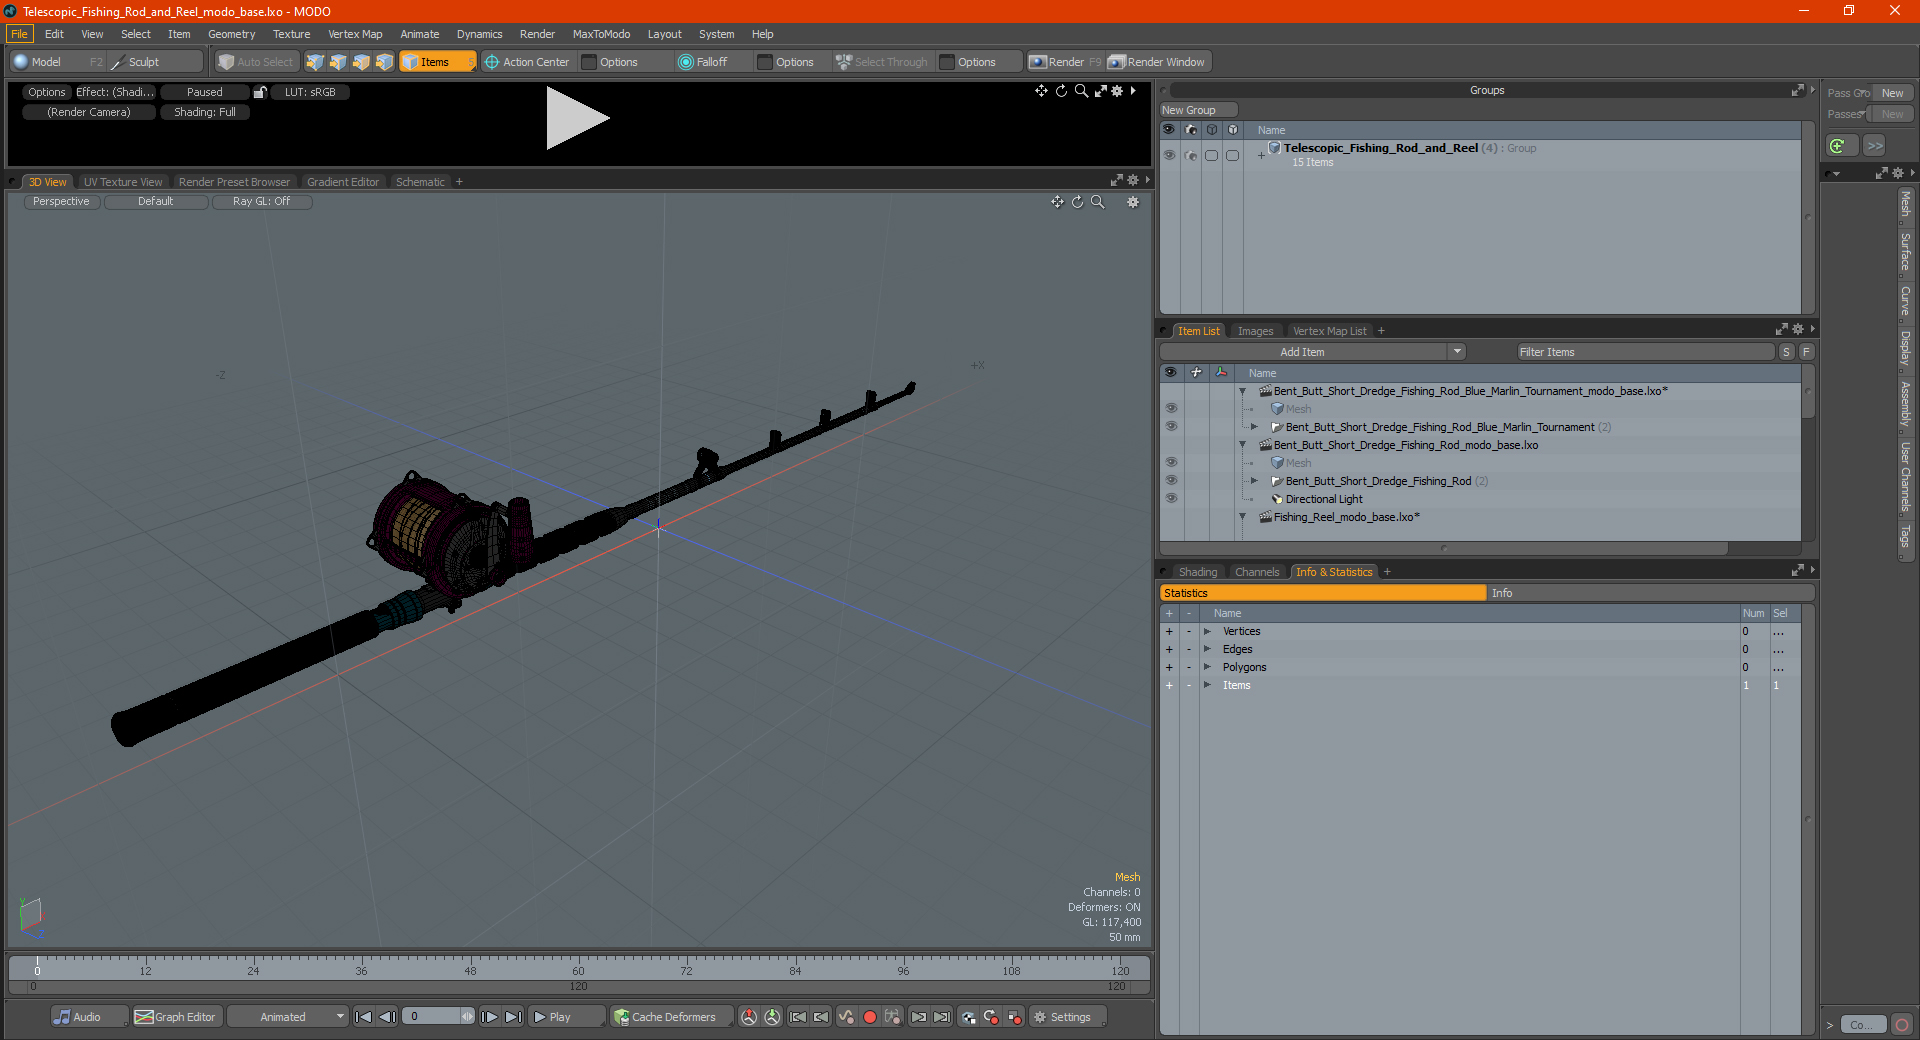1920x1040 pixels.
Task: Open render preview gear settings
Action: 1117,91
